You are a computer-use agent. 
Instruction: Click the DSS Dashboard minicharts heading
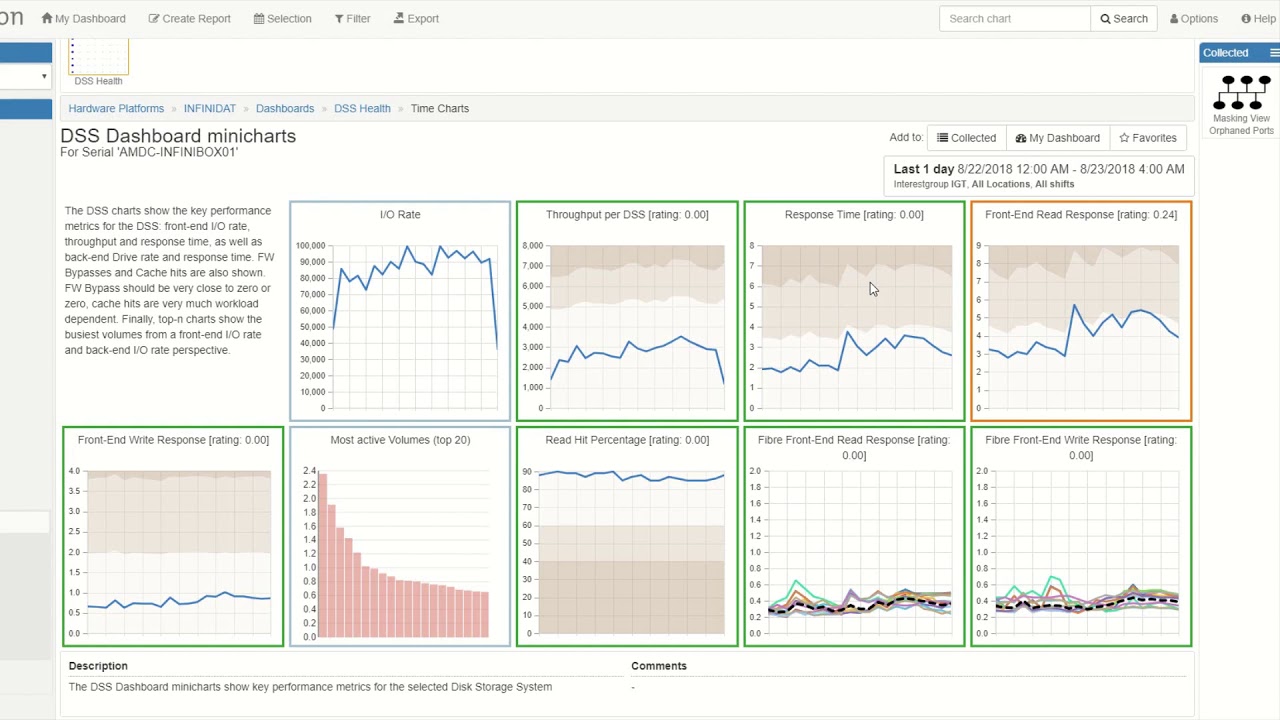178,136
